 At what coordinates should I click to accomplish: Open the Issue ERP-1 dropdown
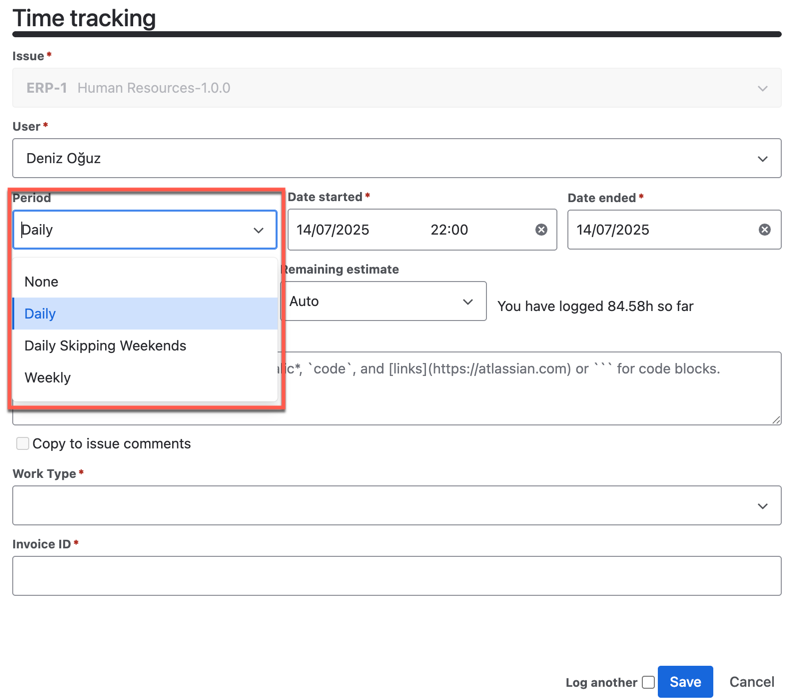[397, 88]
